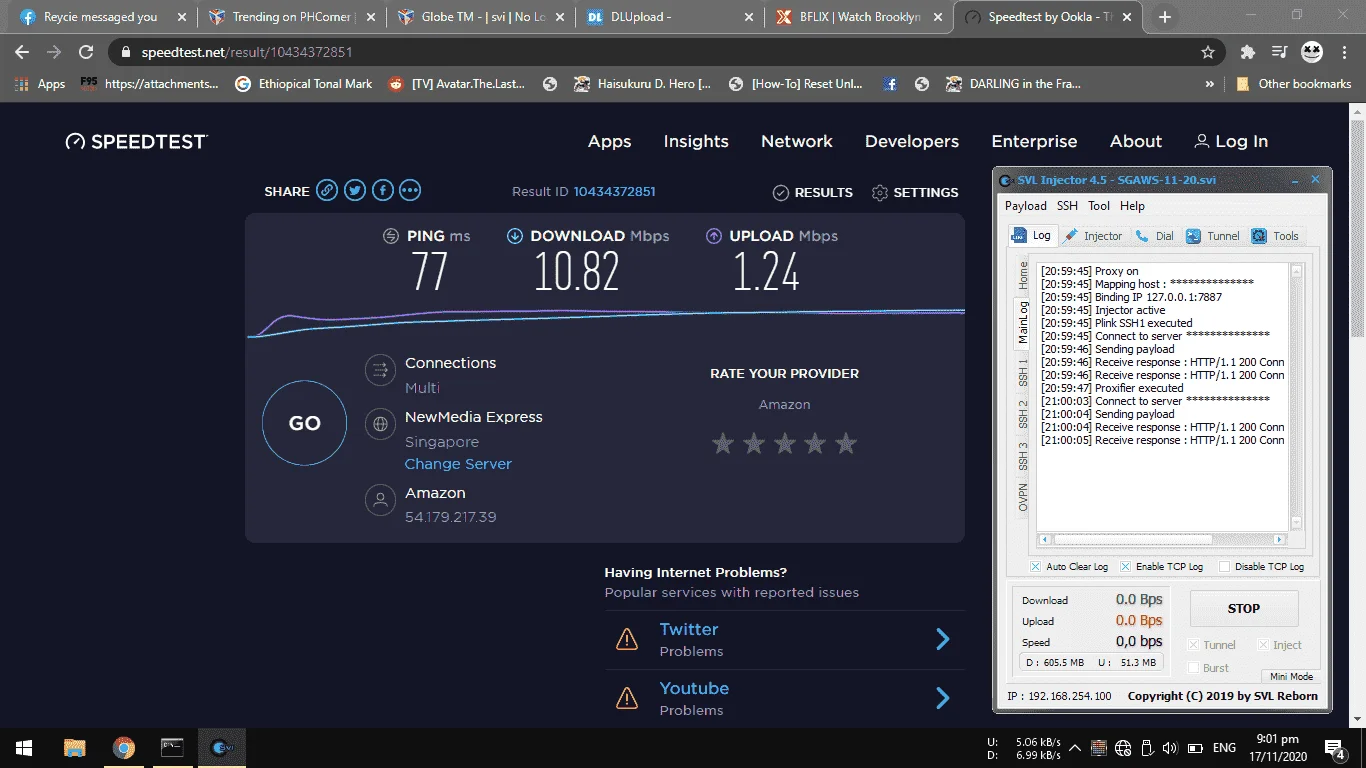Go back to the previous page
Image resolution: width=1366 pixels, height=768 pixels.
pyautogui.click(x=22, y=52)
